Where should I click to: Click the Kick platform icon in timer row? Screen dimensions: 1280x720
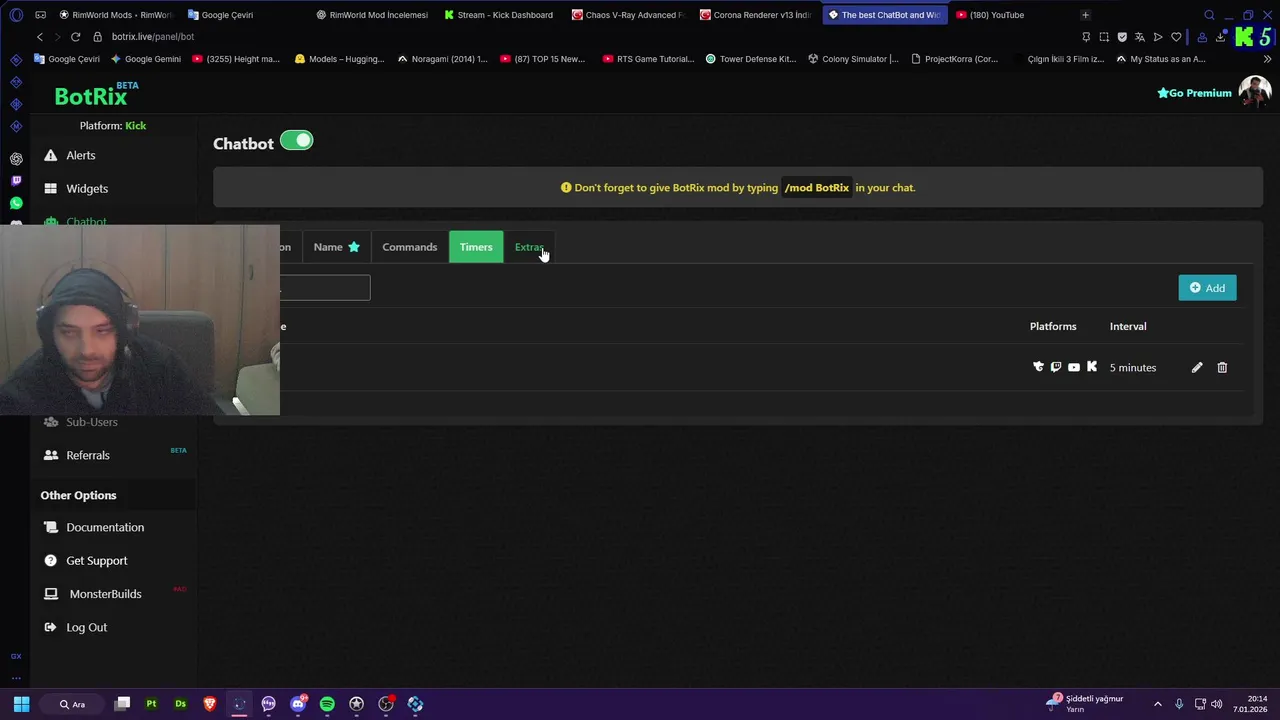[x=1092, y=367]
